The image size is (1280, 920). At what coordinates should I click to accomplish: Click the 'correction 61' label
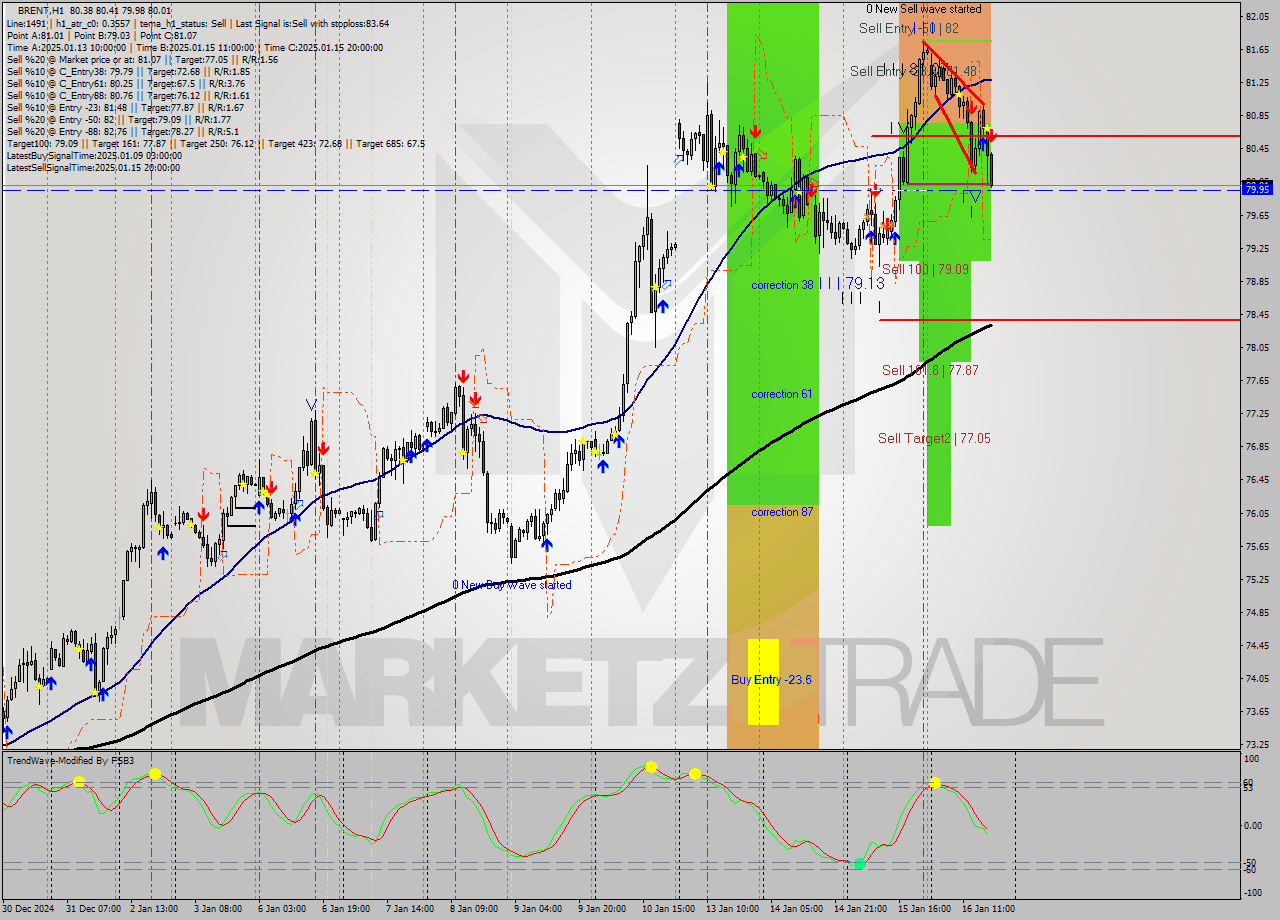pos(782,394)
